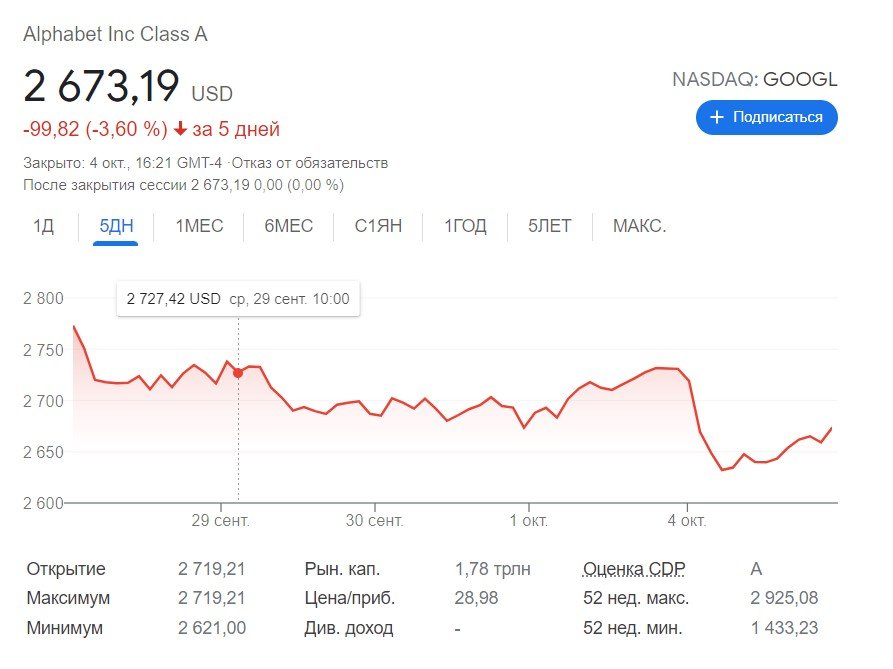The width and height of the screenshot is (893, 669).
Task: Switch chart to 1ГОД range
Action: click(x=465, y=226)
